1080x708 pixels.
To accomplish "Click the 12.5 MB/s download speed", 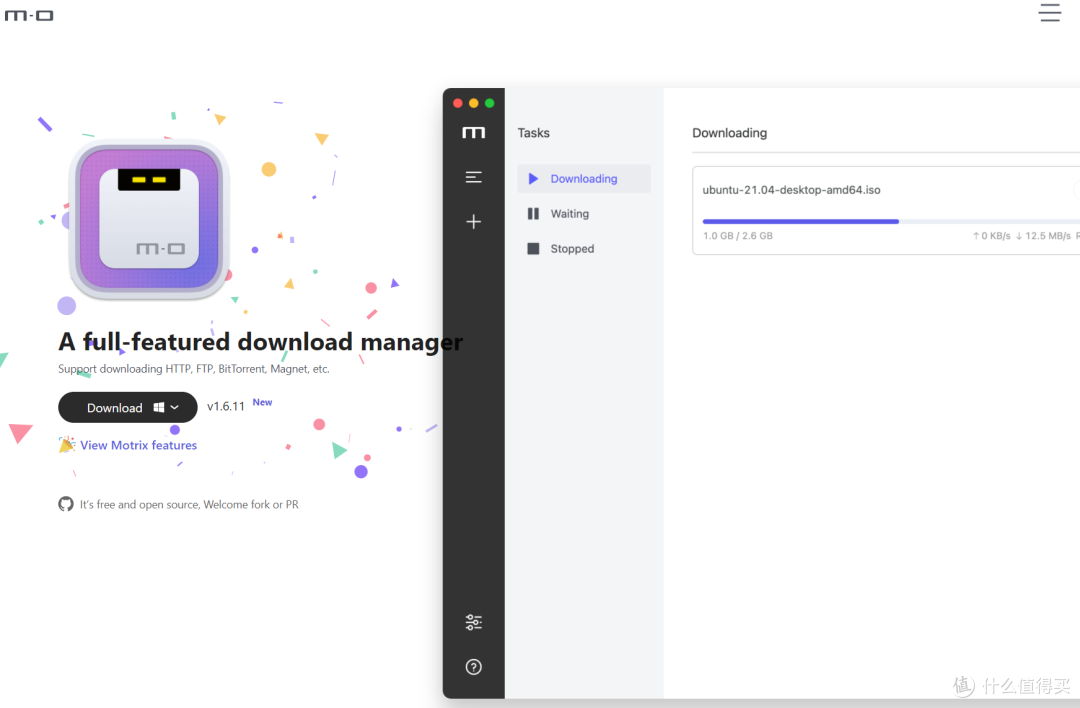I will [1043, 236].
